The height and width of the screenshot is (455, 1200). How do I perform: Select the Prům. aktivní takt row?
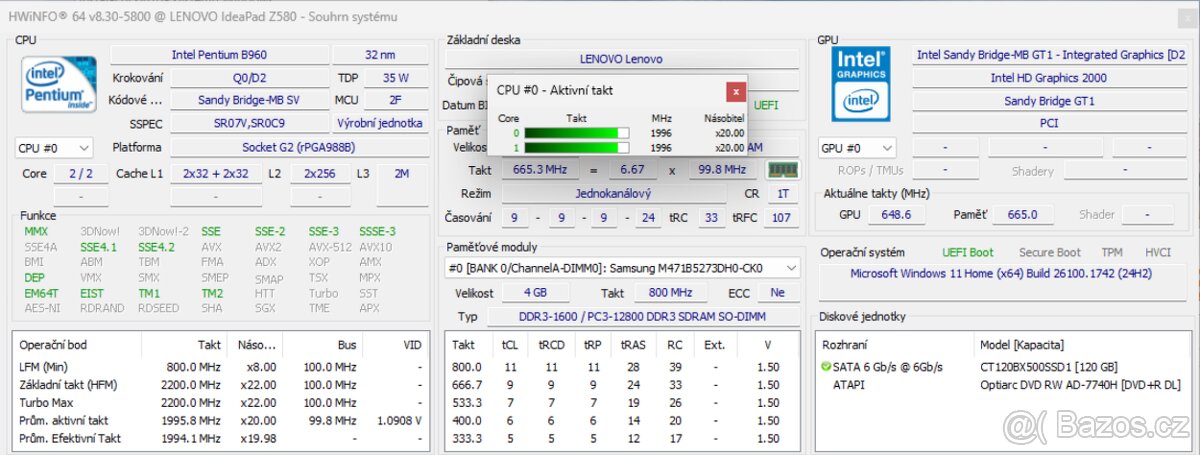pos(221,420)
